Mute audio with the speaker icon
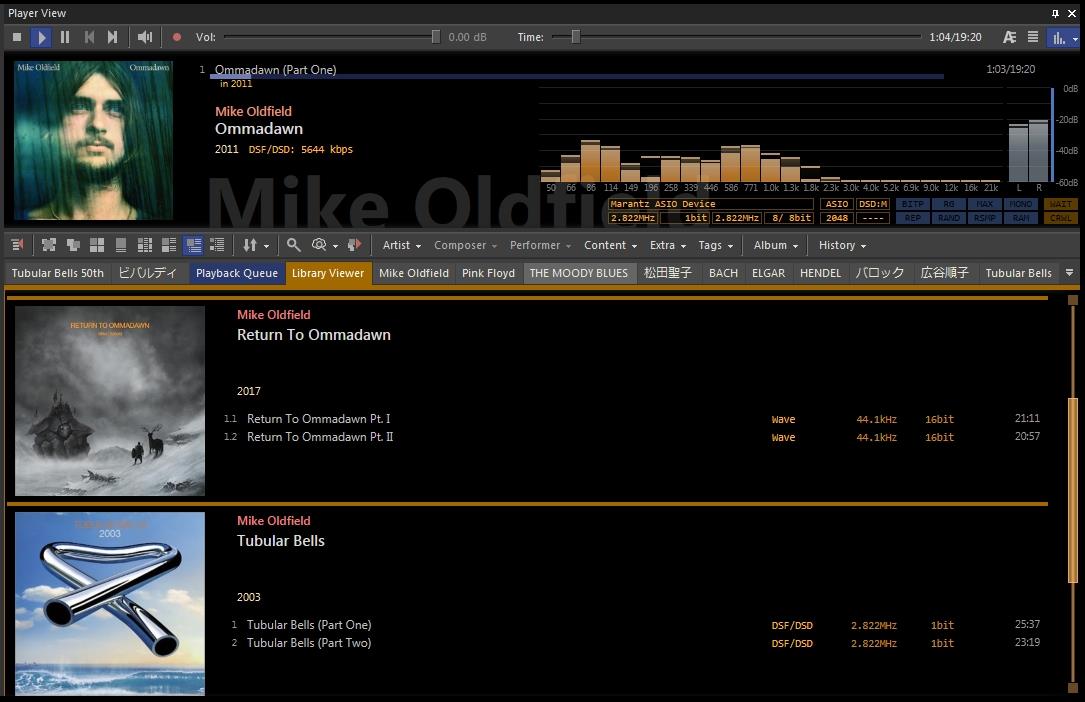 click(145, 37)
